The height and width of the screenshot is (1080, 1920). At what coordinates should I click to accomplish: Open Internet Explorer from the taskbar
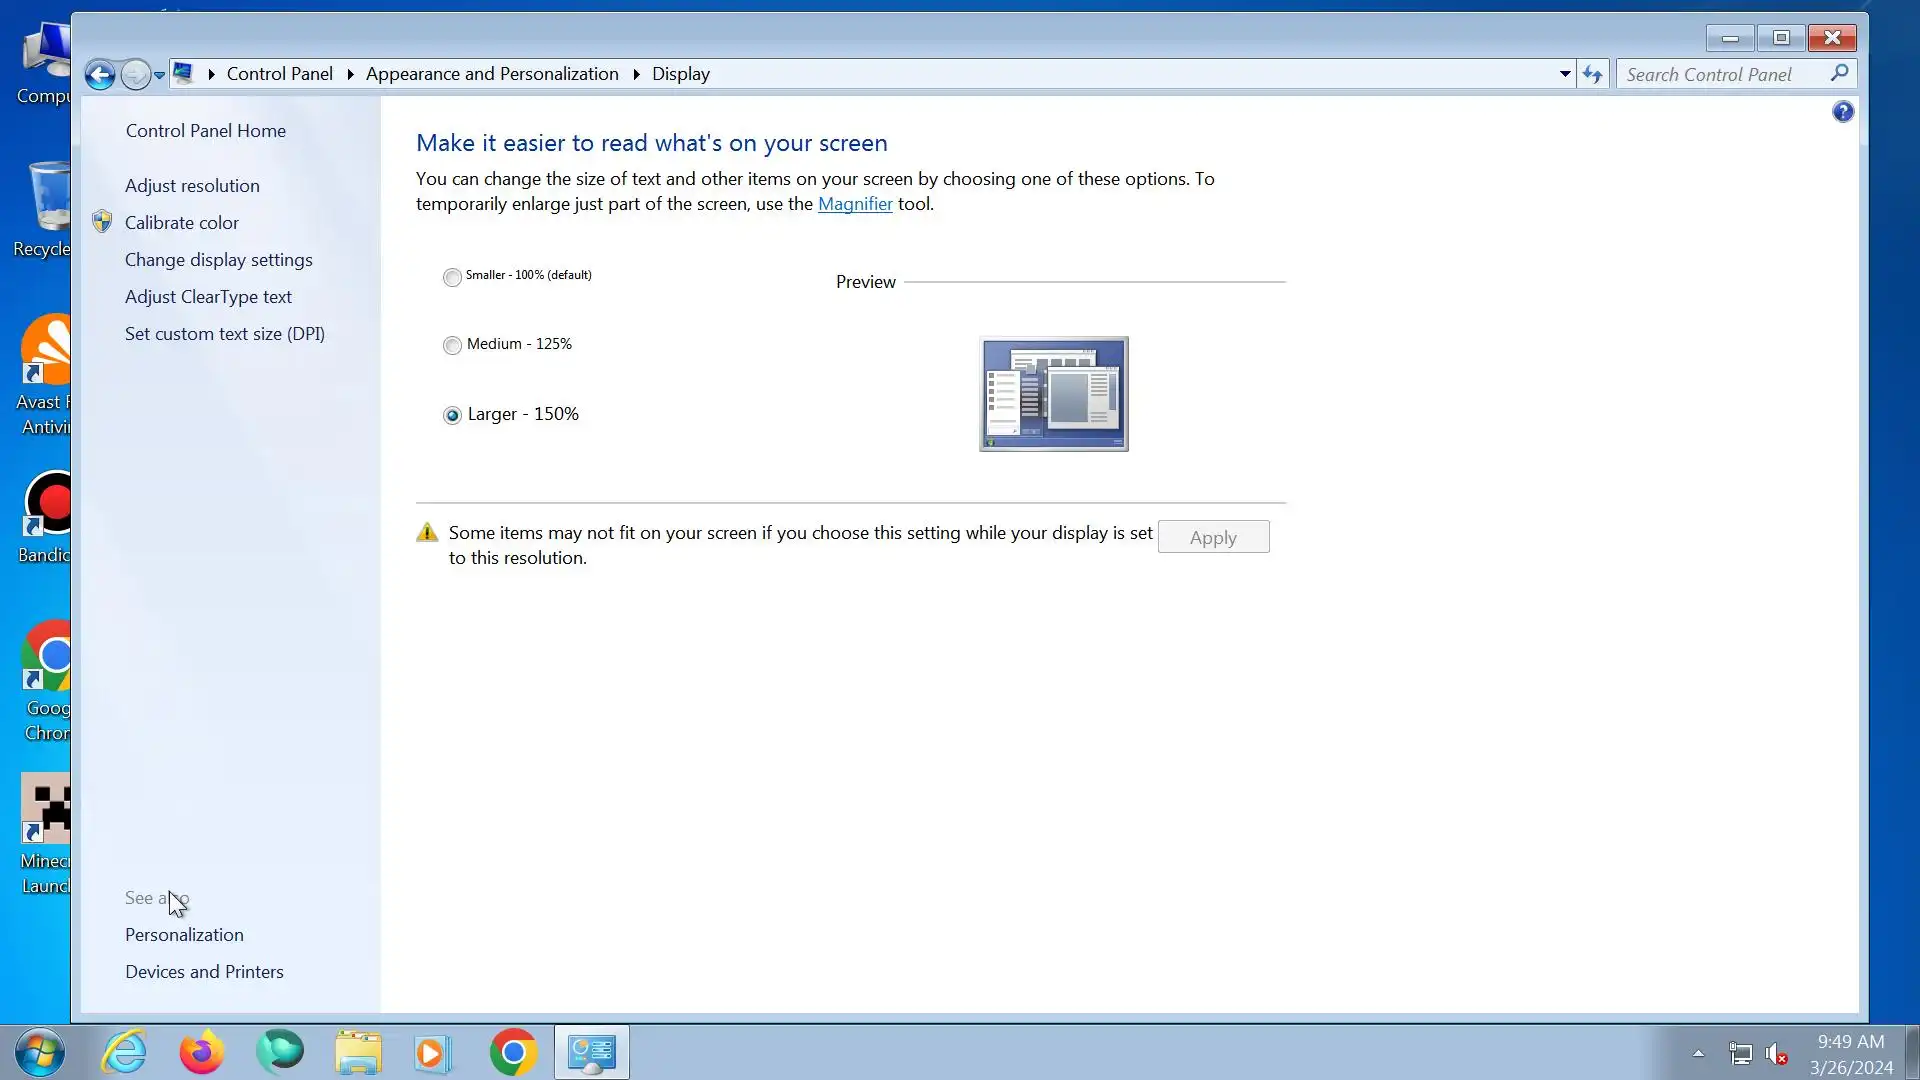click(125, 1052)
